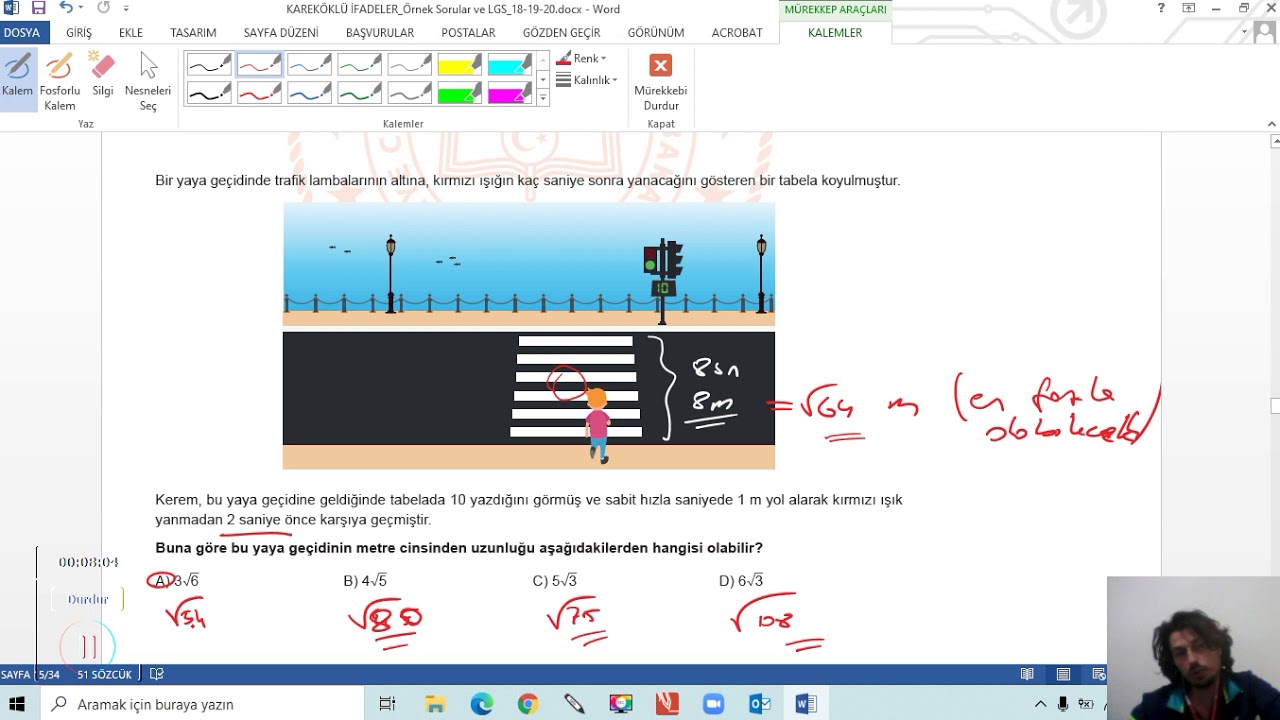
Task: Go to next row in pen gallery
Action: click(x=543, y=79)
